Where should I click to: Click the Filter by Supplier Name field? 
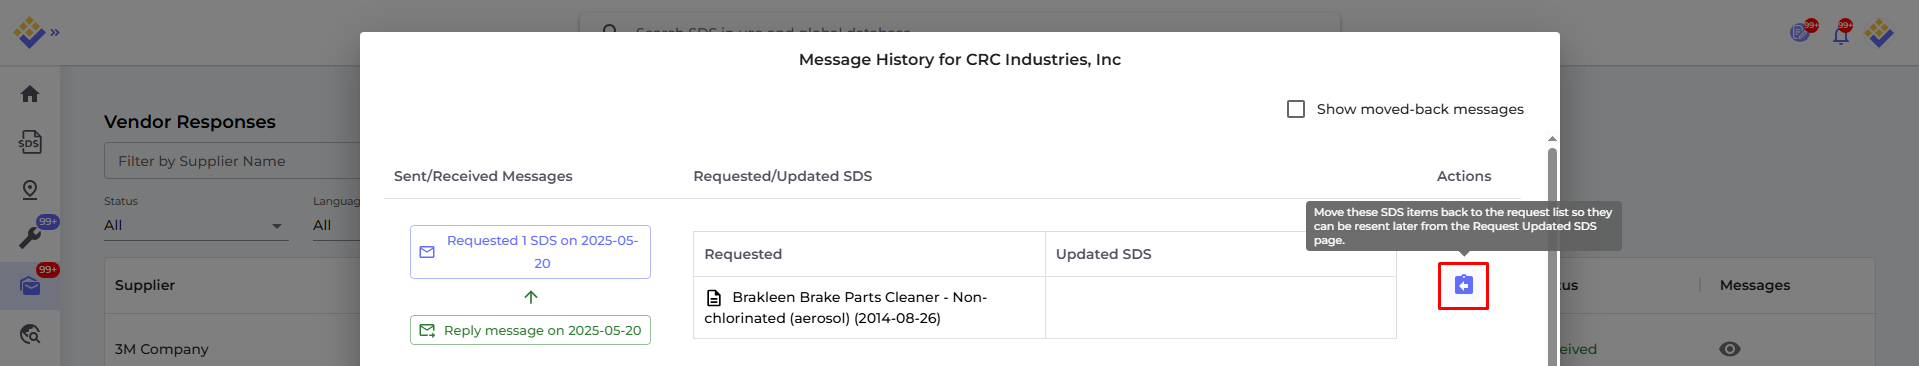point(232,161)
